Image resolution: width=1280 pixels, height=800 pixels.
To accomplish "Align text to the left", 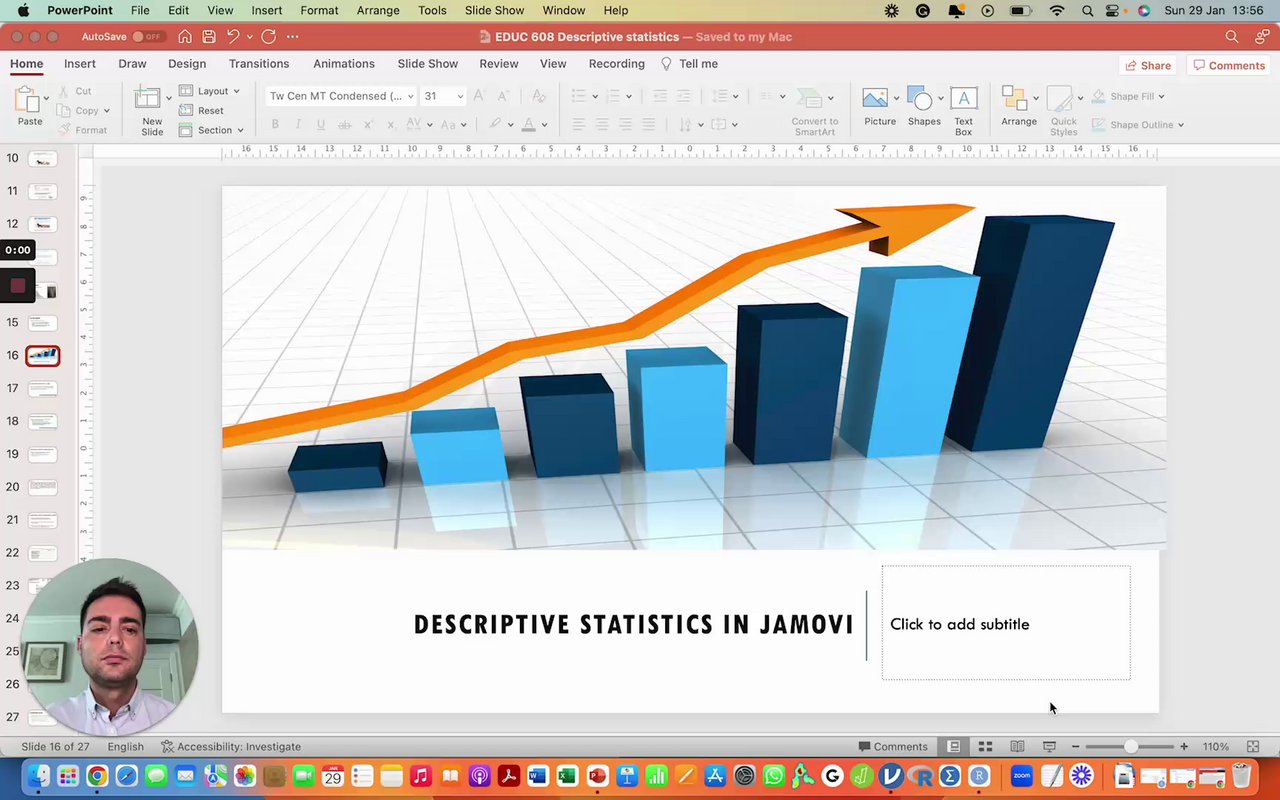I will point(579,125).
